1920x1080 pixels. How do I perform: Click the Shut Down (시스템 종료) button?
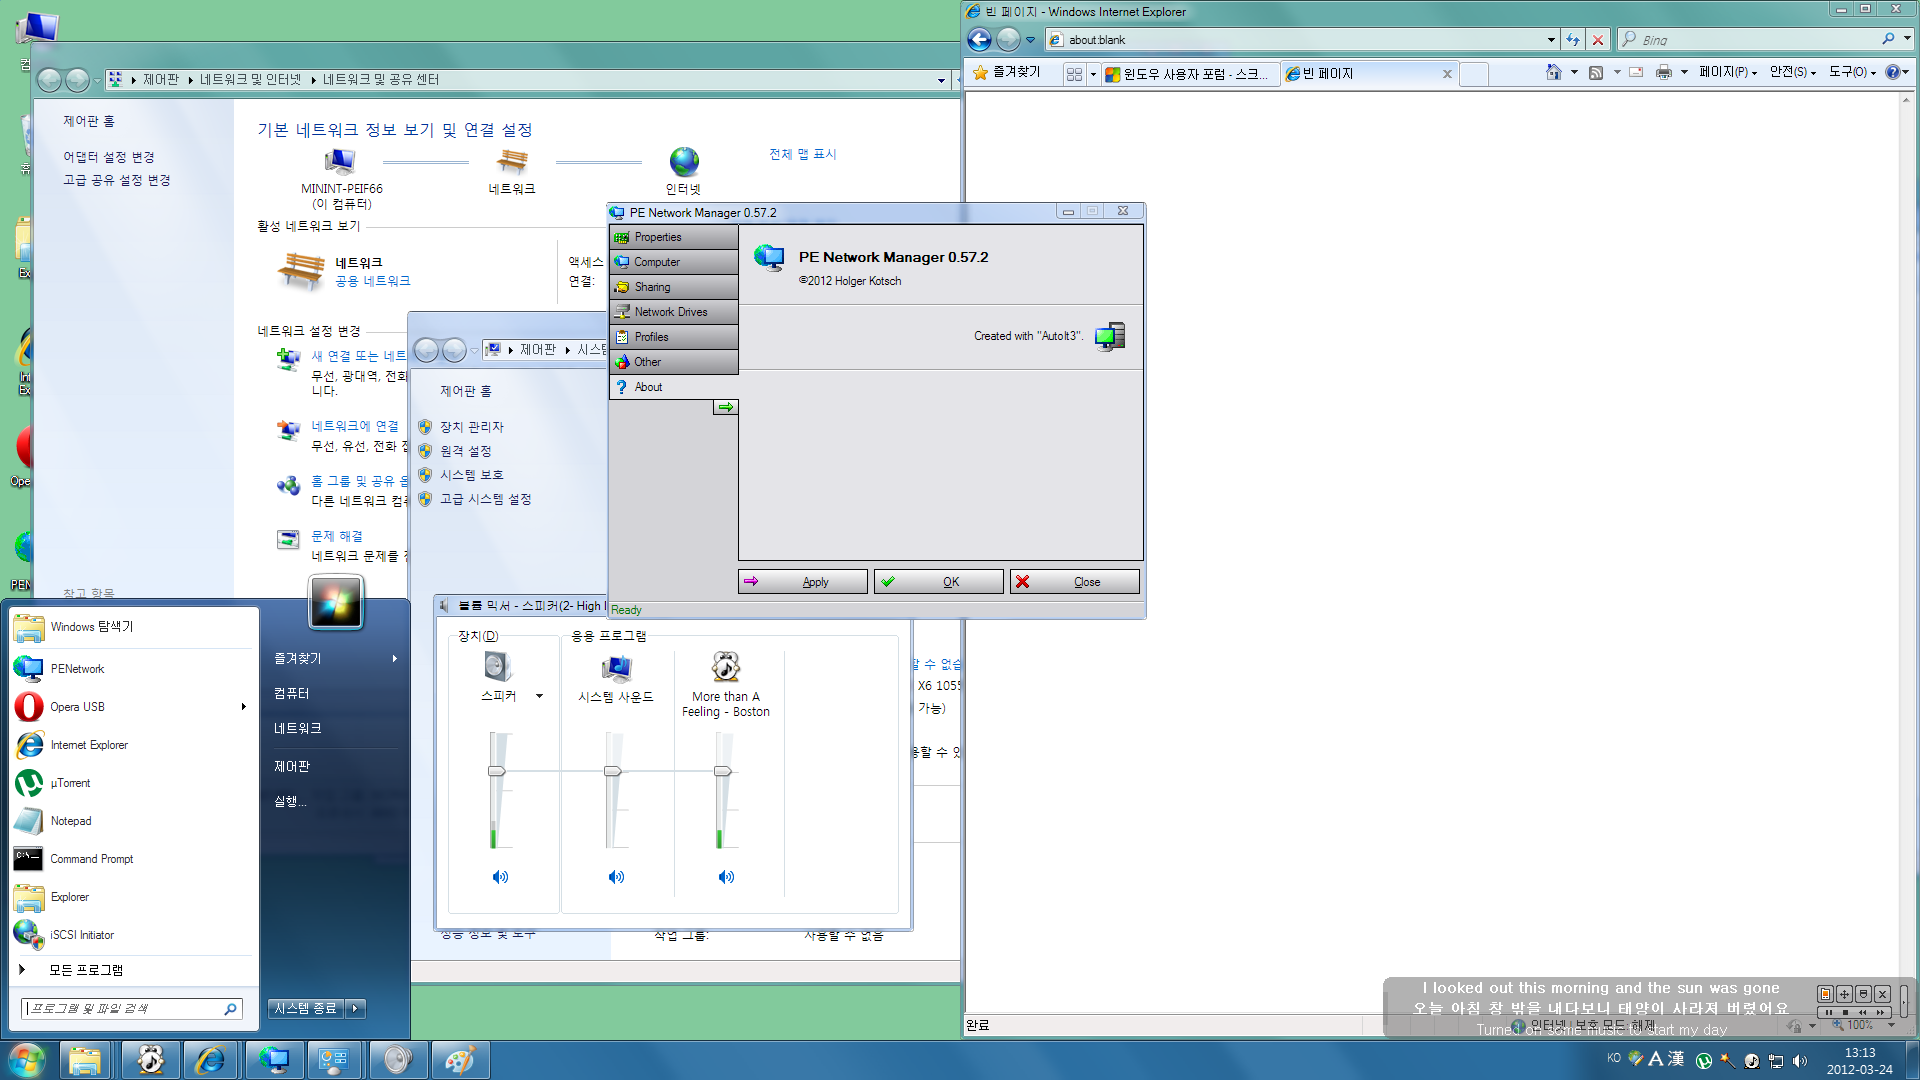(x=306, y=1008)
